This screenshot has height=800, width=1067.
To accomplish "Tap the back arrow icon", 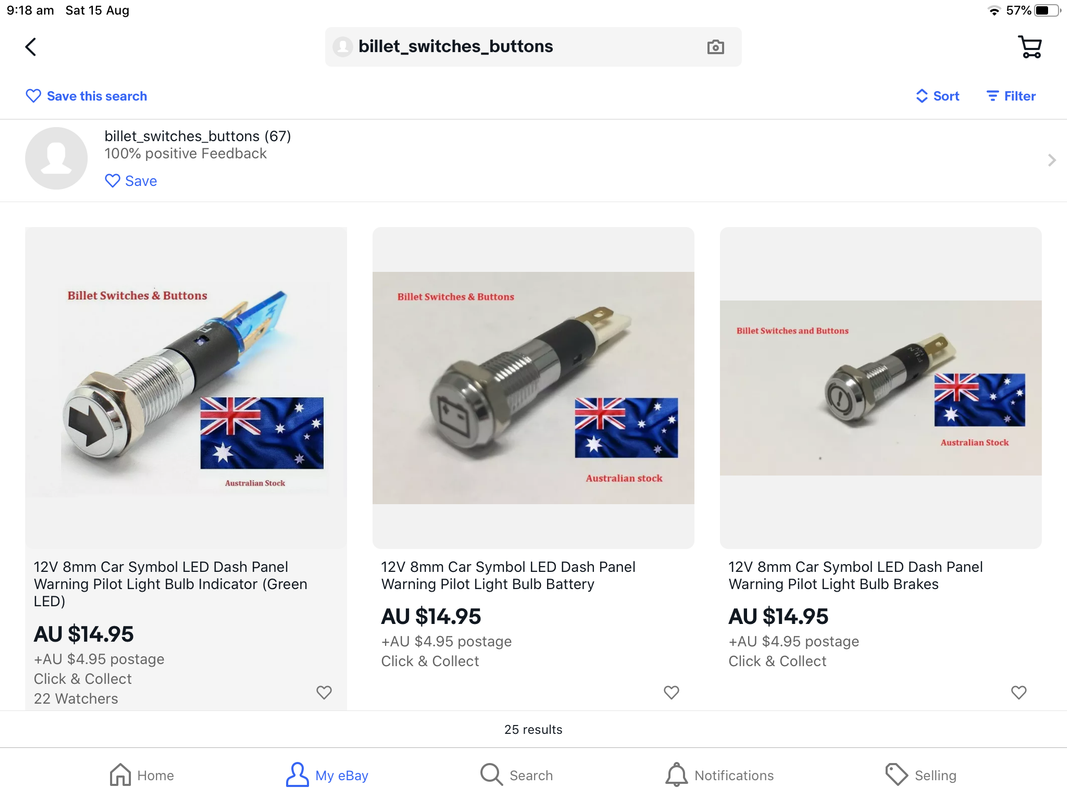I will [x=31, y=47].
